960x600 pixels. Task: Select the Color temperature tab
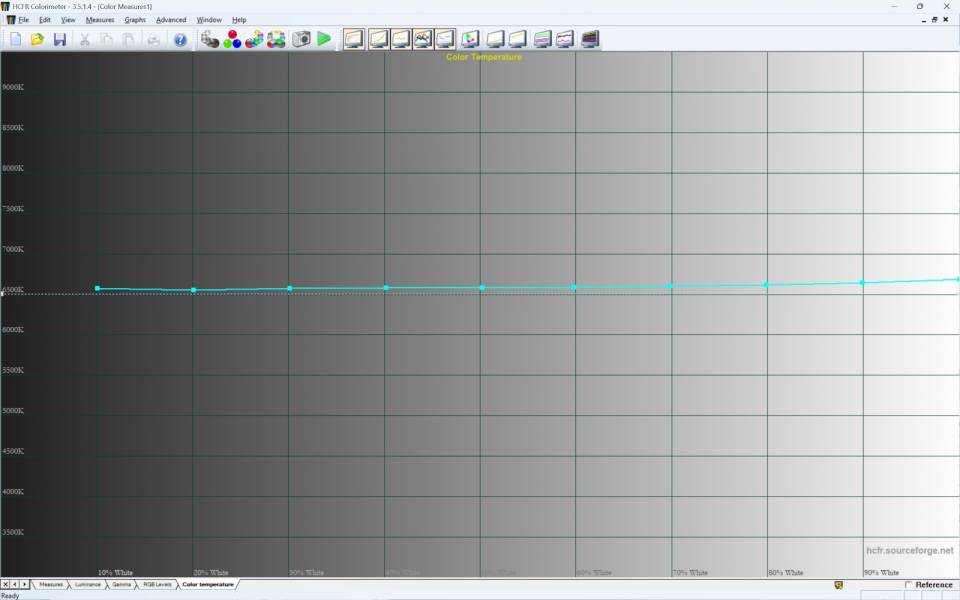(x=208, y=585)
